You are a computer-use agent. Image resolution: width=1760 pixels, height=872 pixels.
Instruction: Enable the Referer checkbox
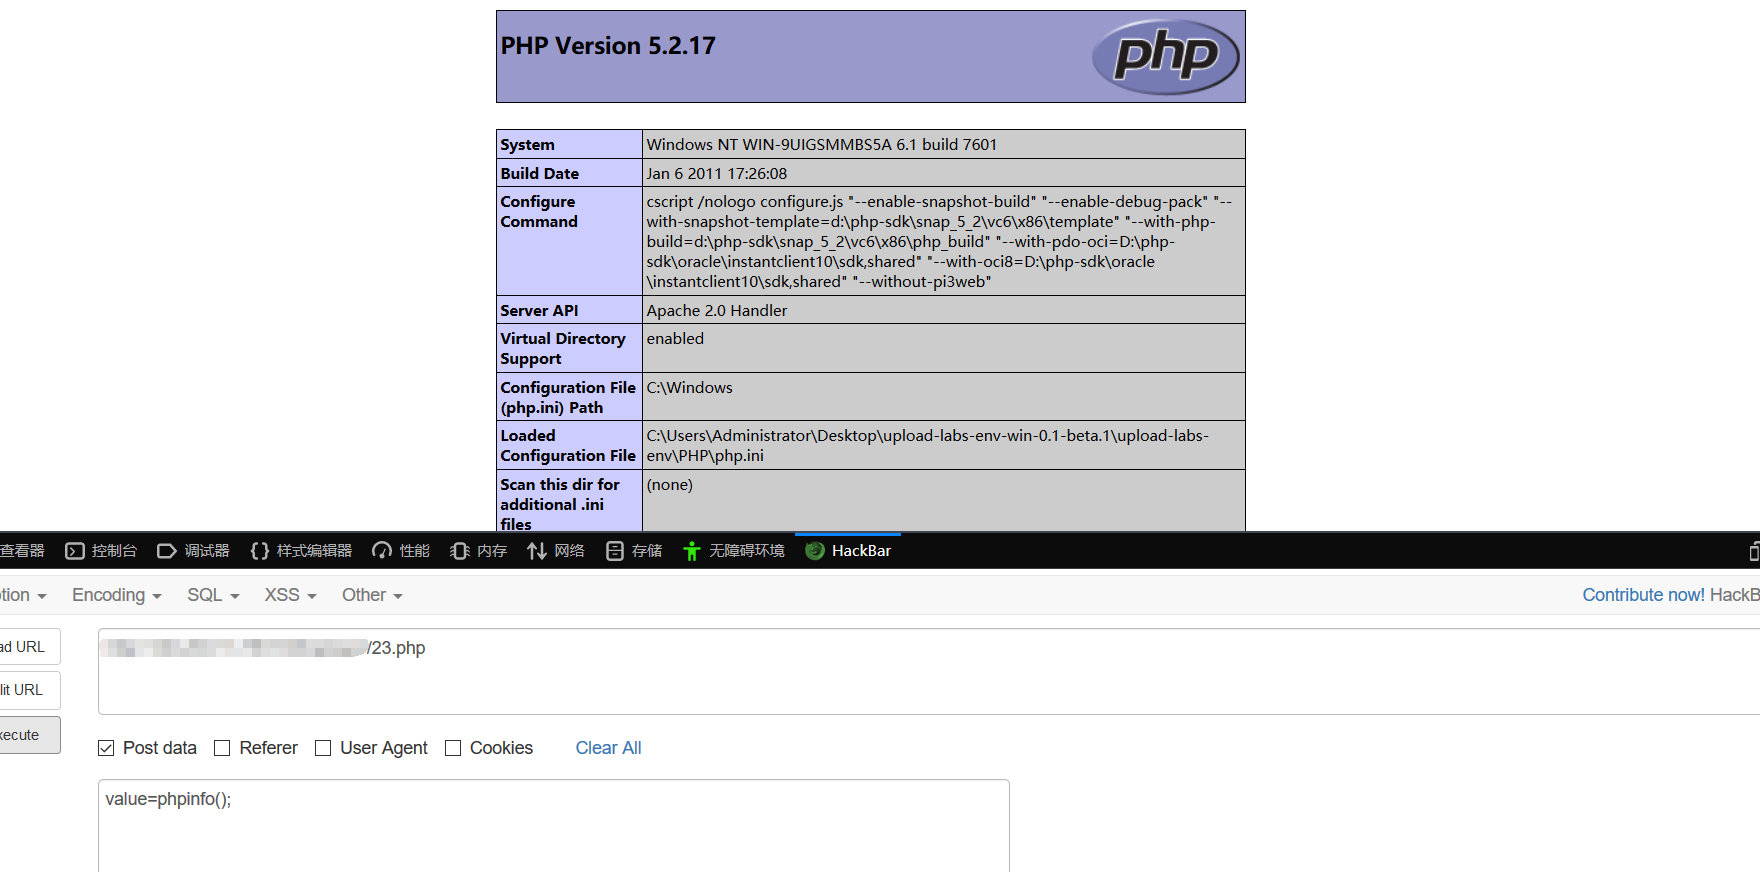(222, 748)
